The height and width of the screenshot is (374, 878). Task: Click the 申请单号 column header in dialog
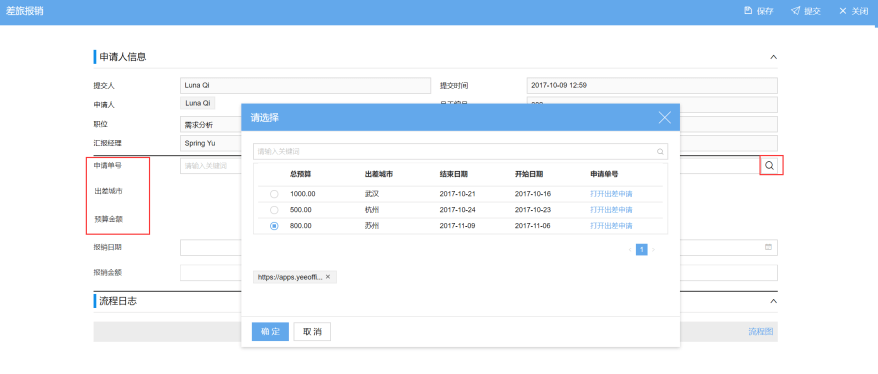pyautogui.click(x=604, y=174)
